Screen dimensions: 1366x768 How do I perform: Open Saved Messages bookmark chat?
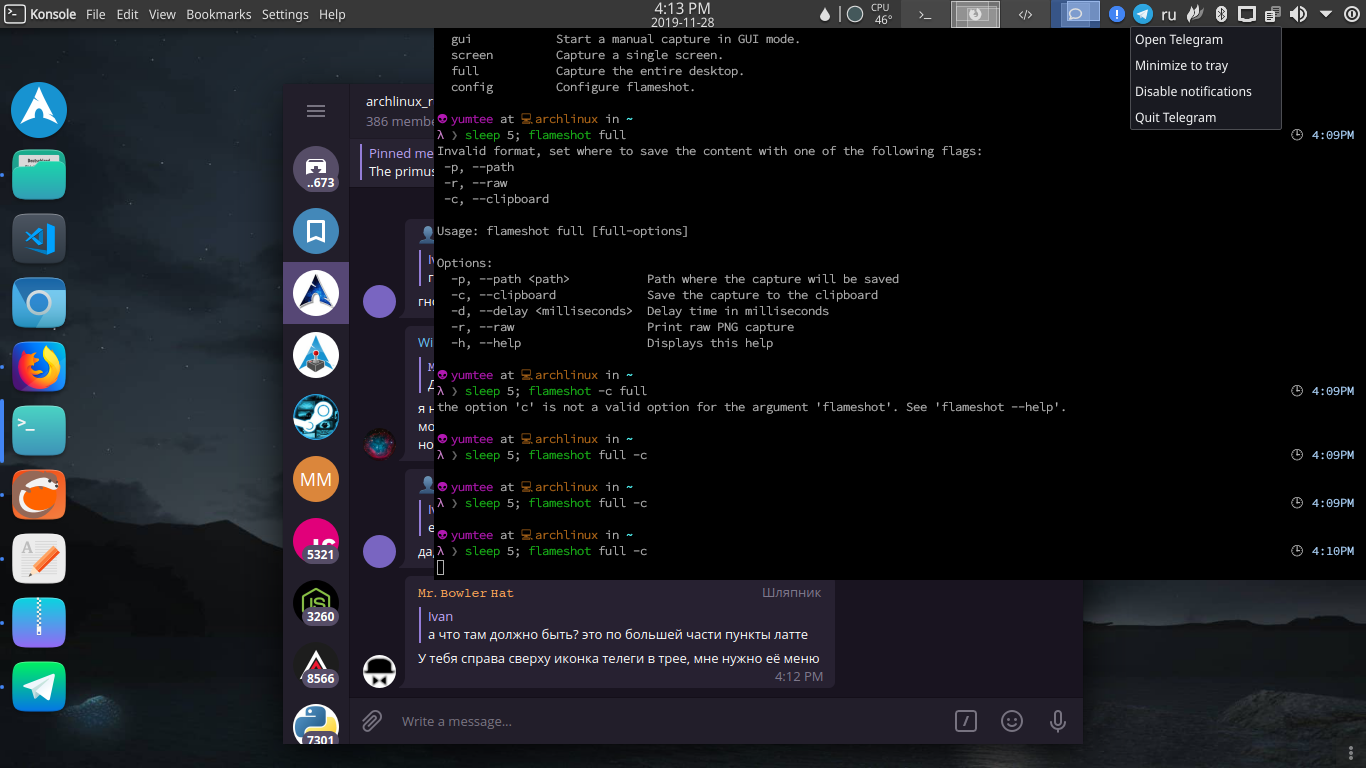(316, 231)
